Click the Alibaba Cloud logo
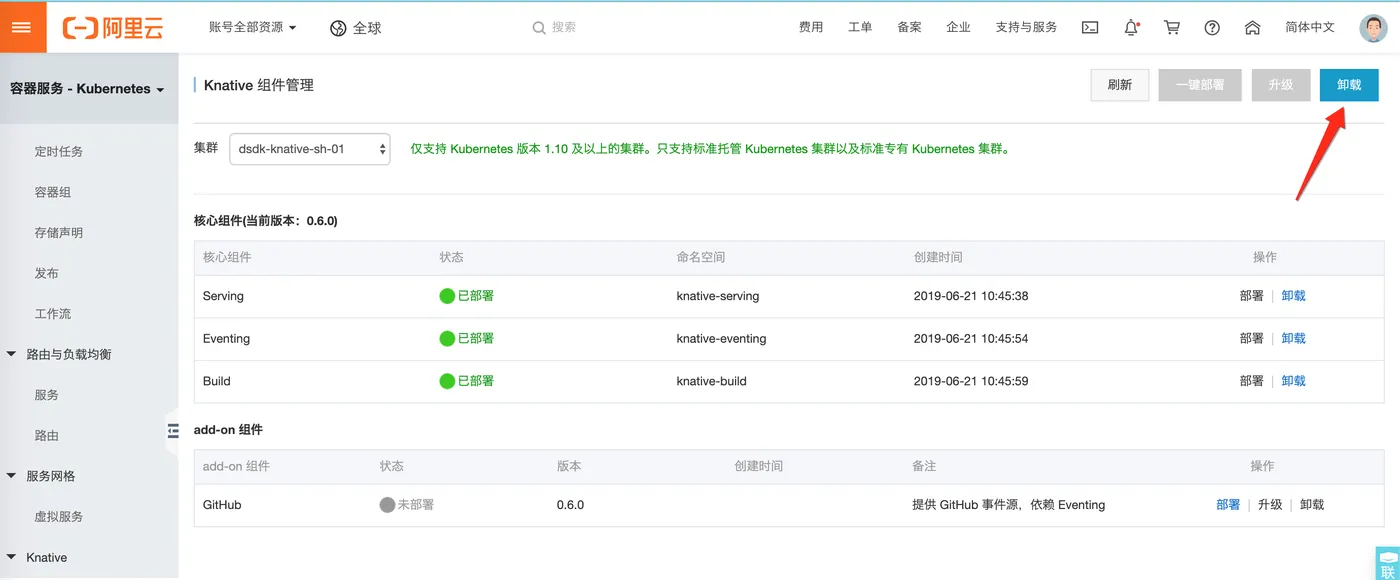The height and width of the screenshot is (580, 1400). click(x=112, y=28)
